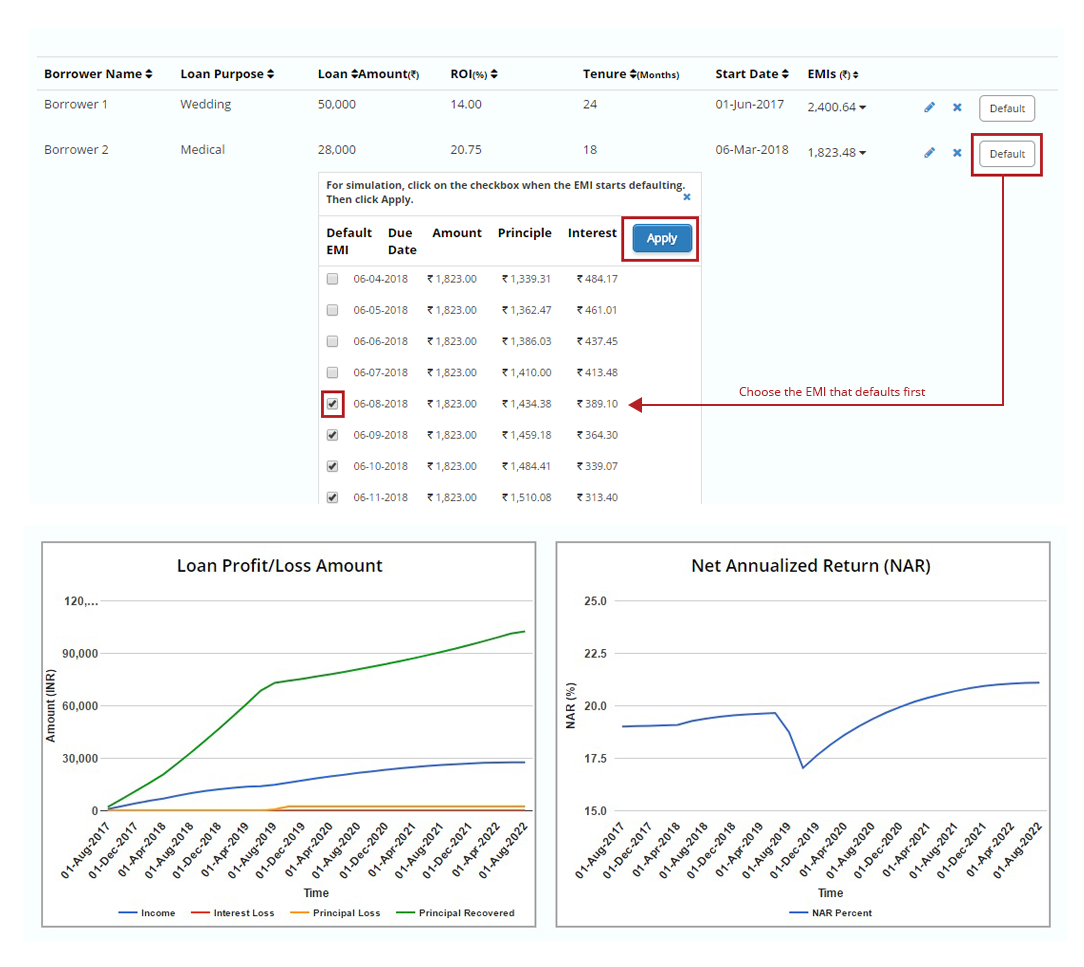Tick the 06-07-2018 EMI checkbox
1084x967 pixels.
(333, 373)
